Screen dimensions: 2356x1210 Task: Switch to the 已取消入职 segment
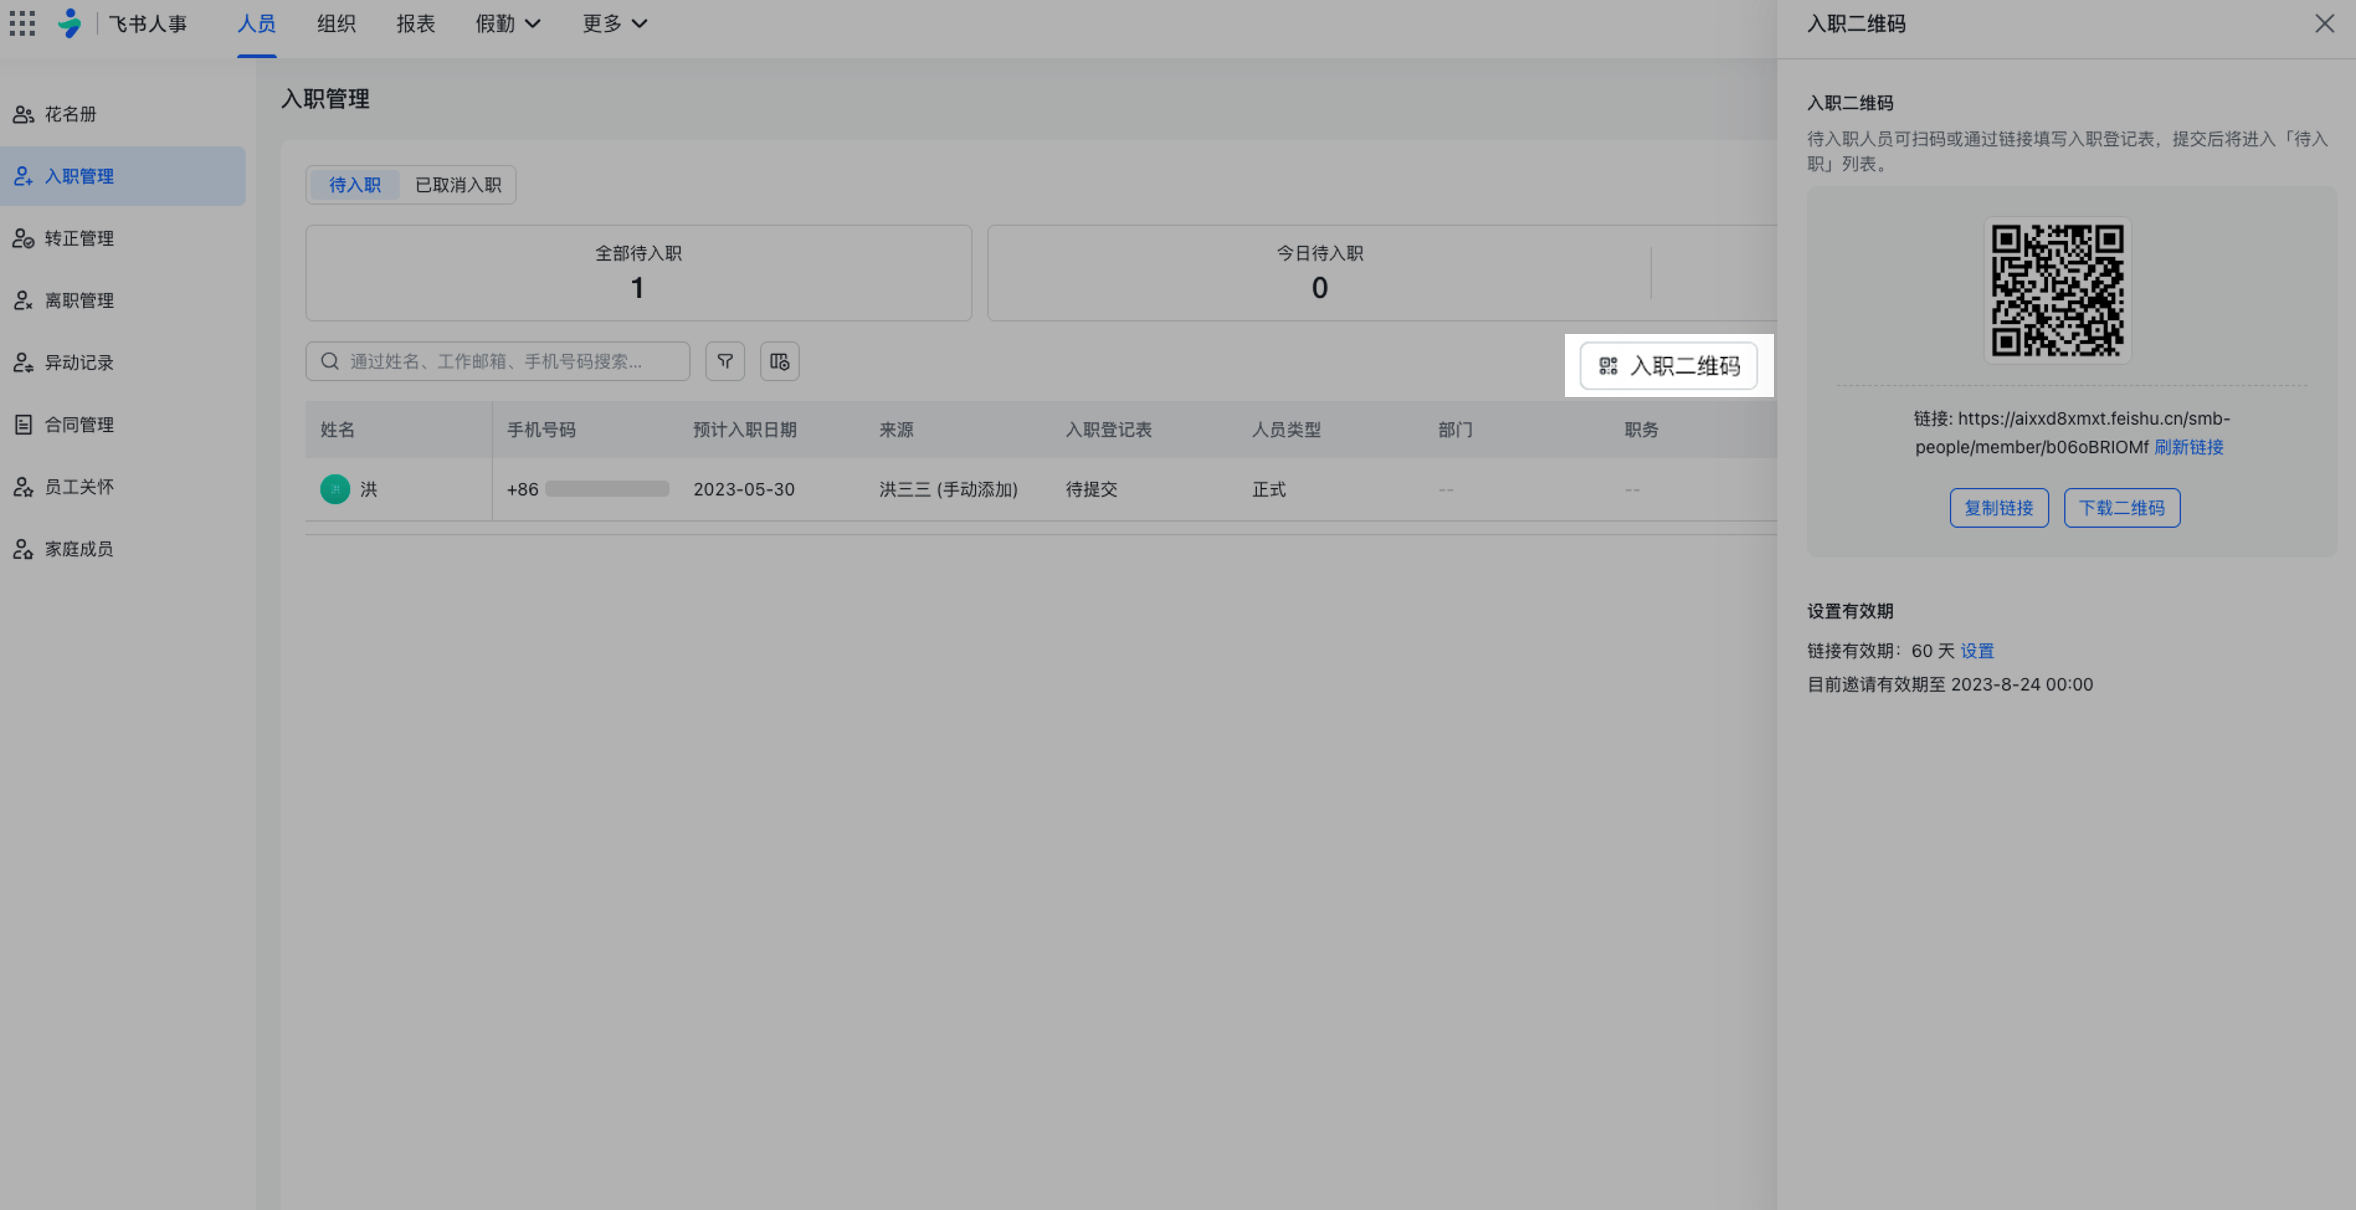[x=458, y=185]
